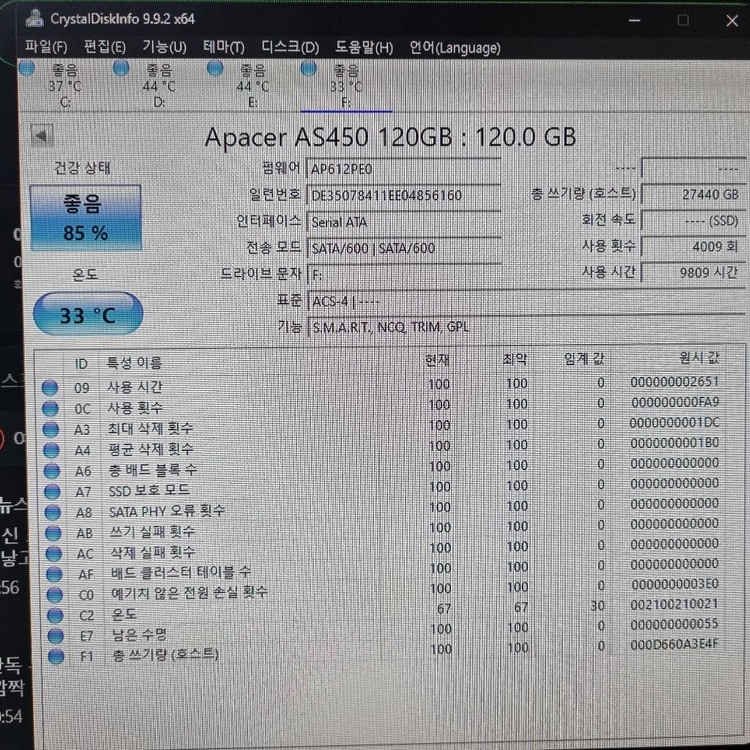This screenshot has height=750, width=750.
Task: Click power on hours value 9809 시간
Action: [694, 273]
